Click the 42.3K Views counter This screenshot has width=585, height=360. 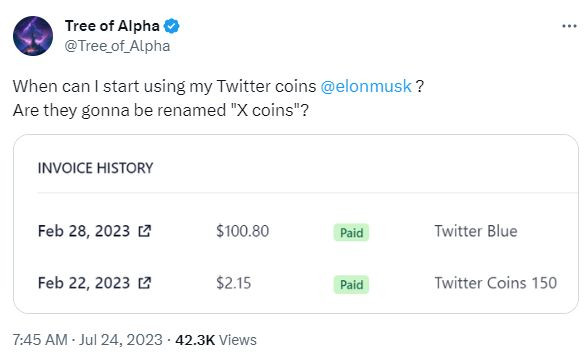(216, 340)
